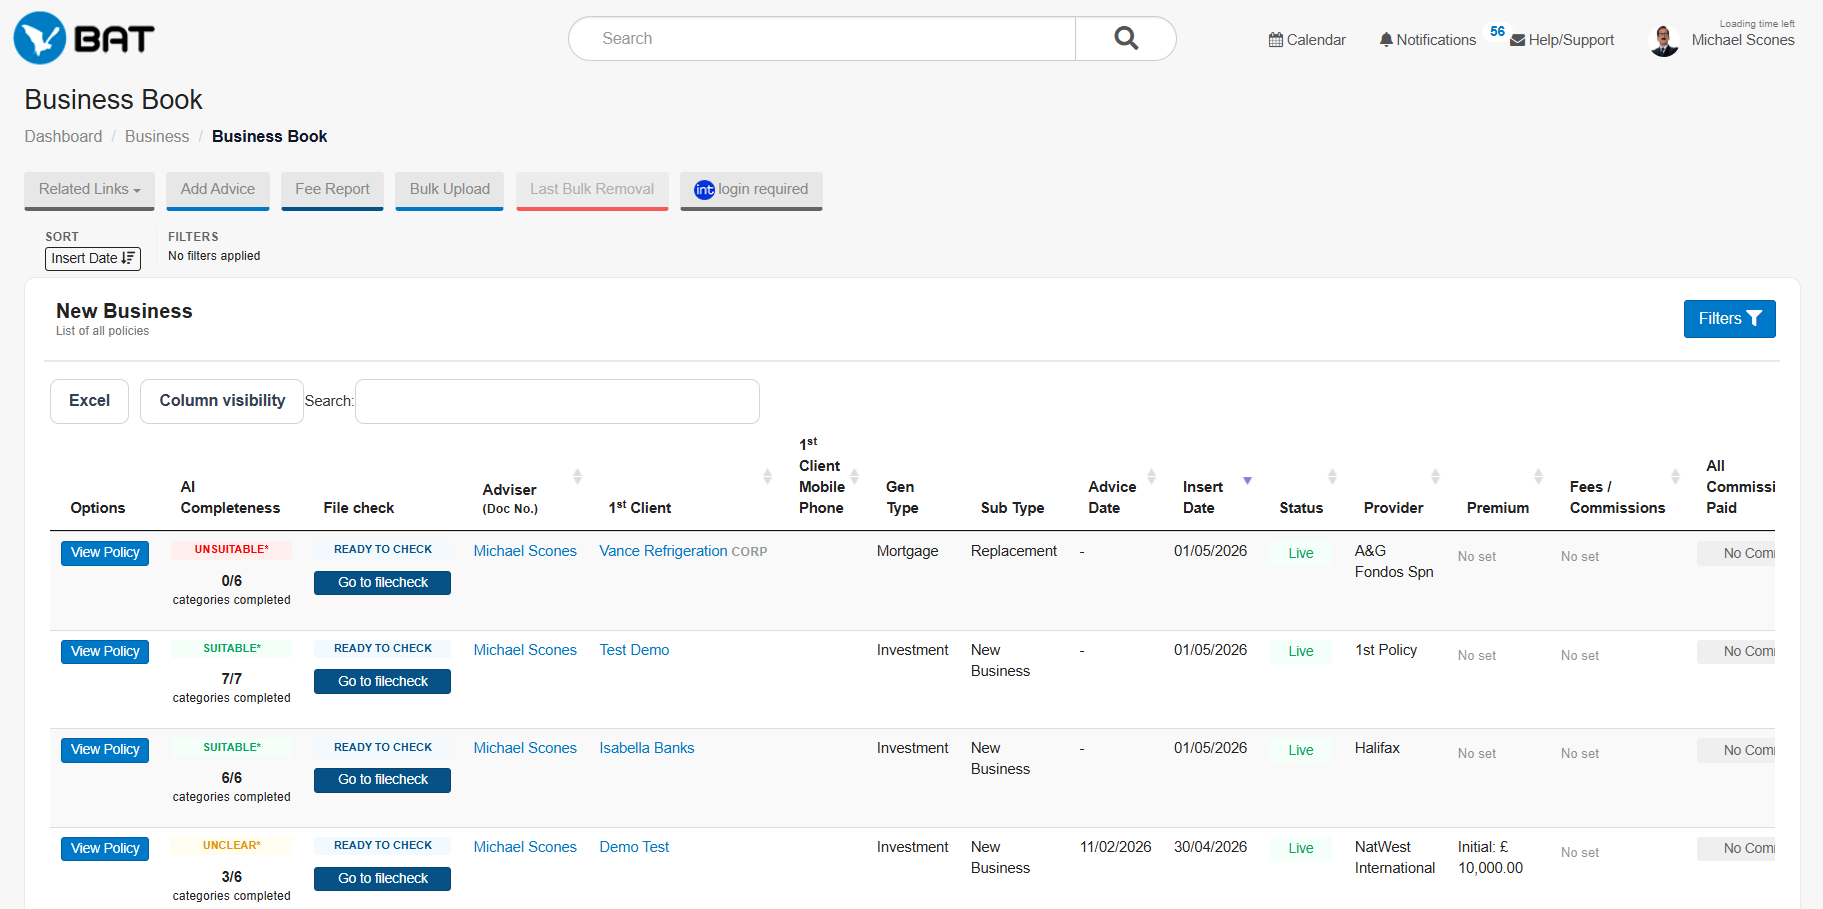The width and height of the screenshot is (1823, 909).
Task: Click notification count 56
Action: 1497,31
